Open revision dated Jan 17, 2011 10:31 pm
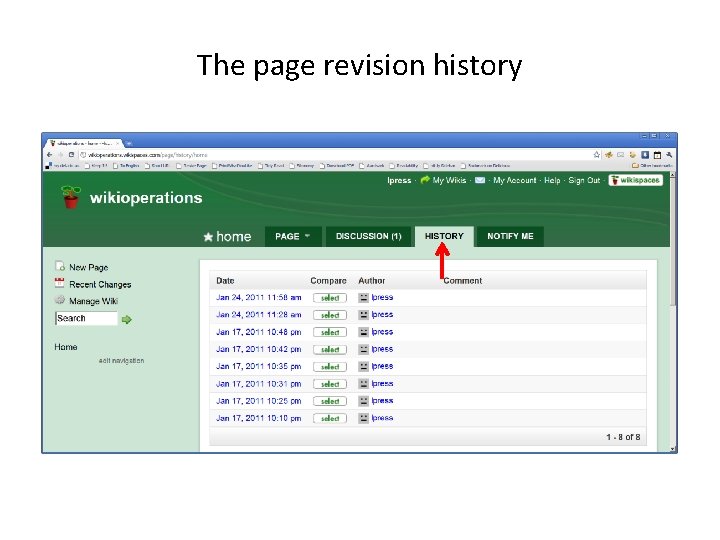 (x=259, y=383)
